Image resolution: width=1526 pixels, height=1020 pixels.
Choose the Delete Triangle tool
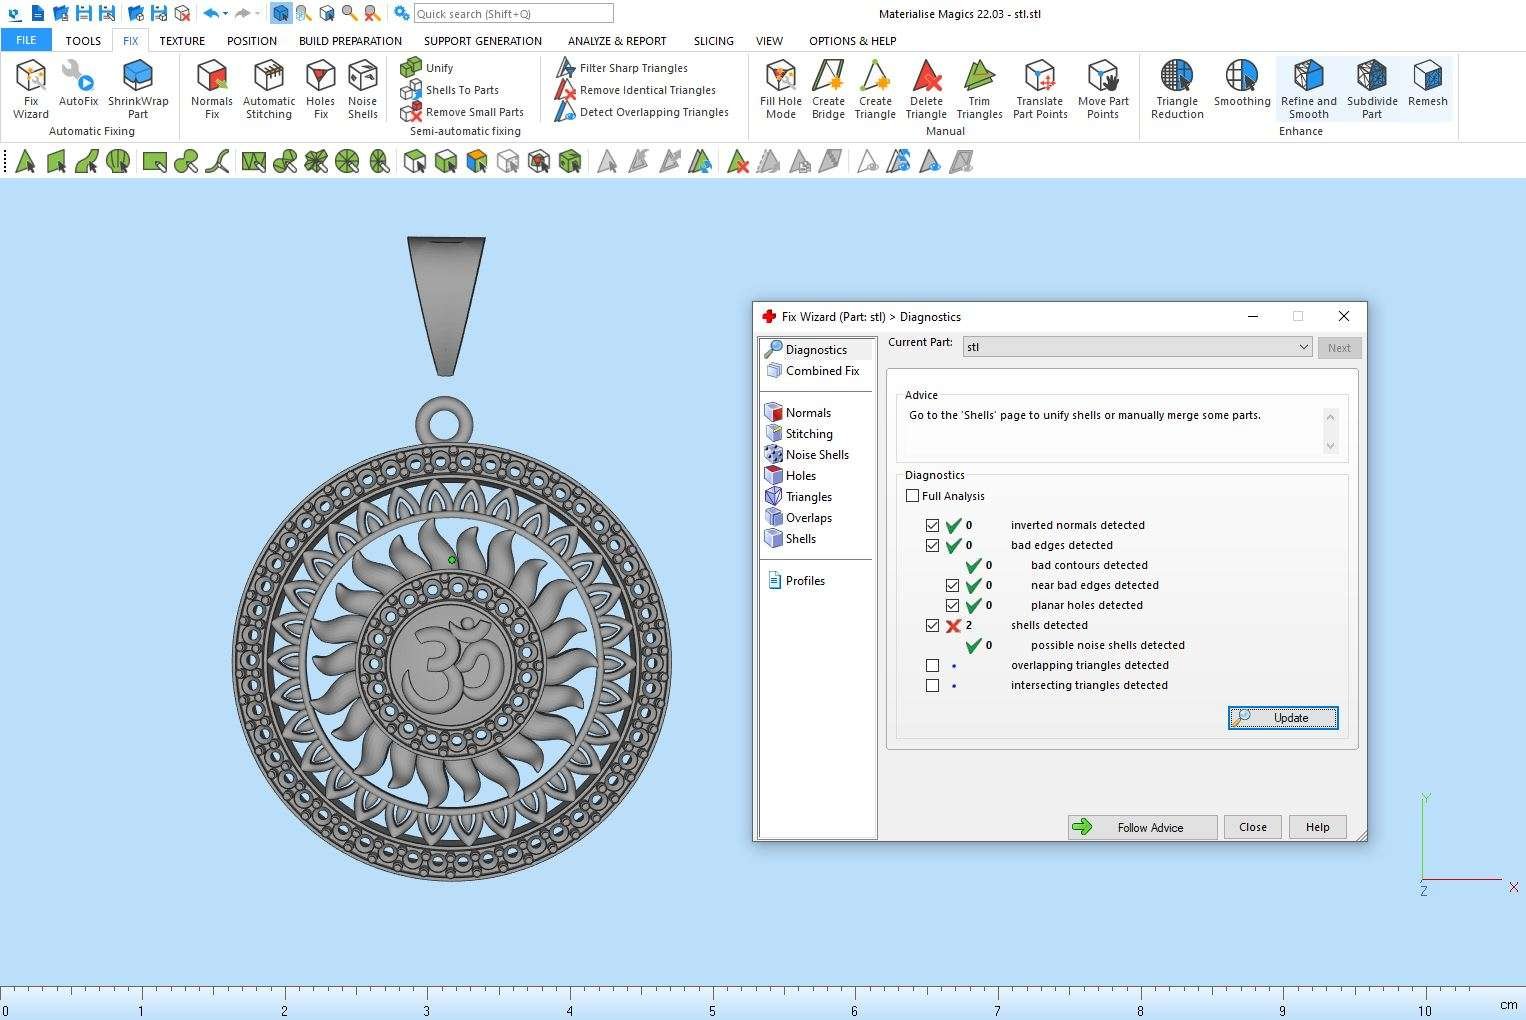point(926,88)
